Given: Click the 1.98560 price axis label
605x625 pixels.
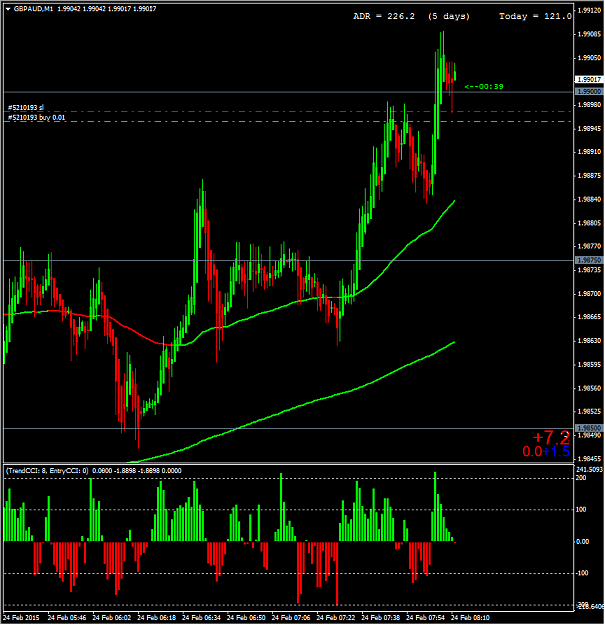Looking at the screenshot, I should click(589, 388).
